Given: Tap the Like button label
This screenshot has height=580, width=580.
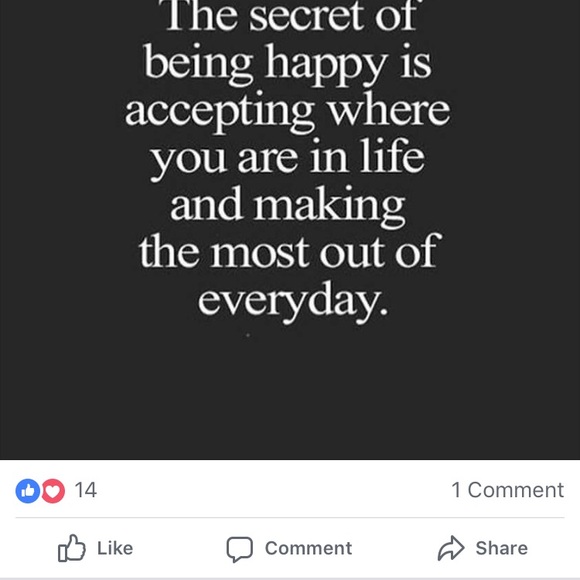Looking at the screenshot, I should point(115,548).
